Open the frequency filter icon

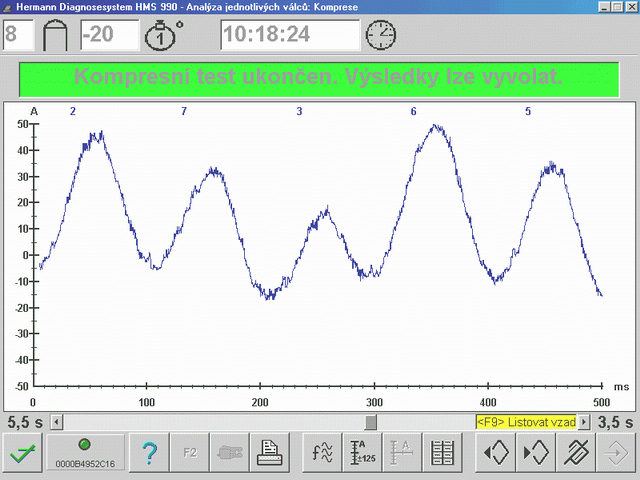pyautogui.click(x=322, y=453)
